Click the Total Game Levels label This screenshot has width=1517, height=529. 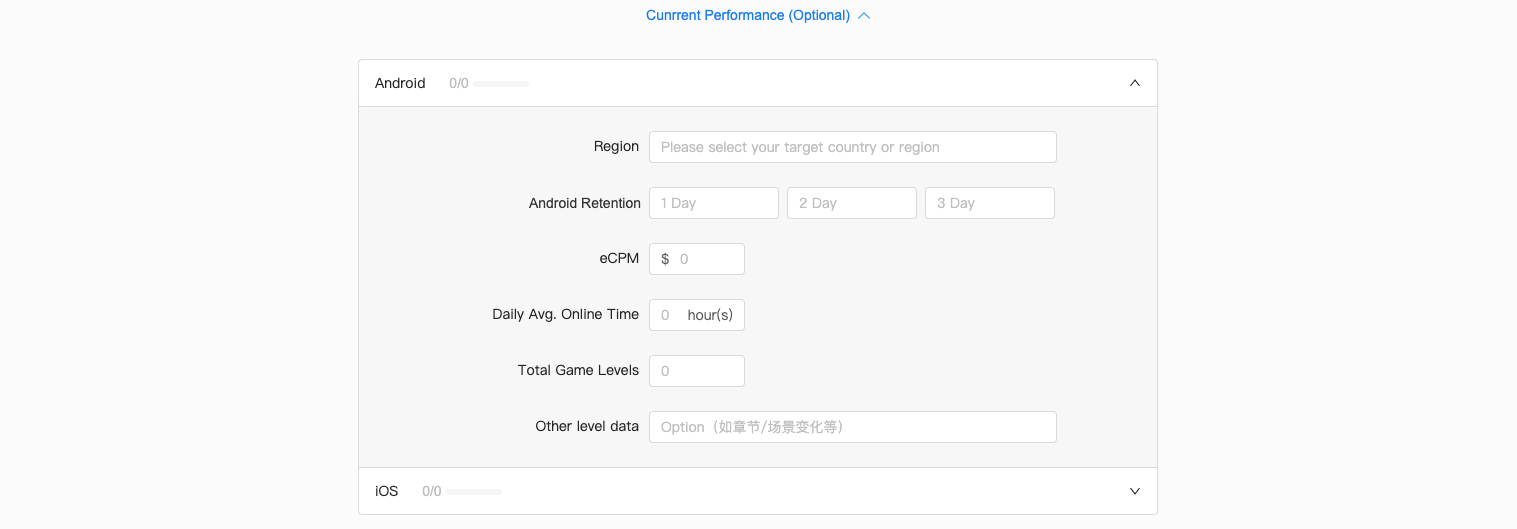578,370
